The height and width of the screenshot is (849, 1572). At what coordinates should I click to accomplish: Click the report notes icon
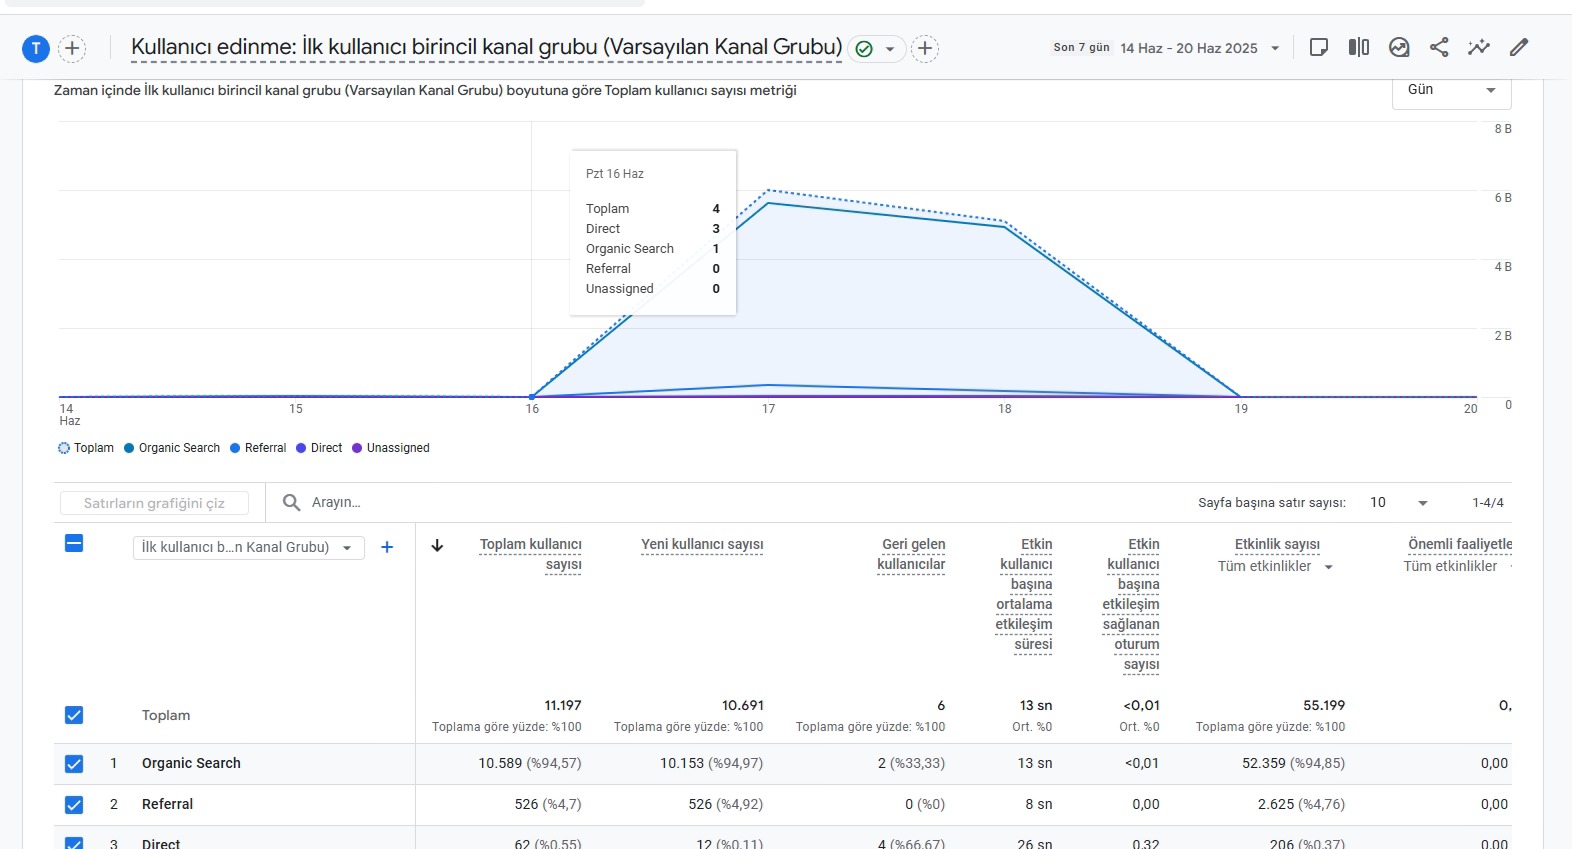click(x=1319, y=47)
